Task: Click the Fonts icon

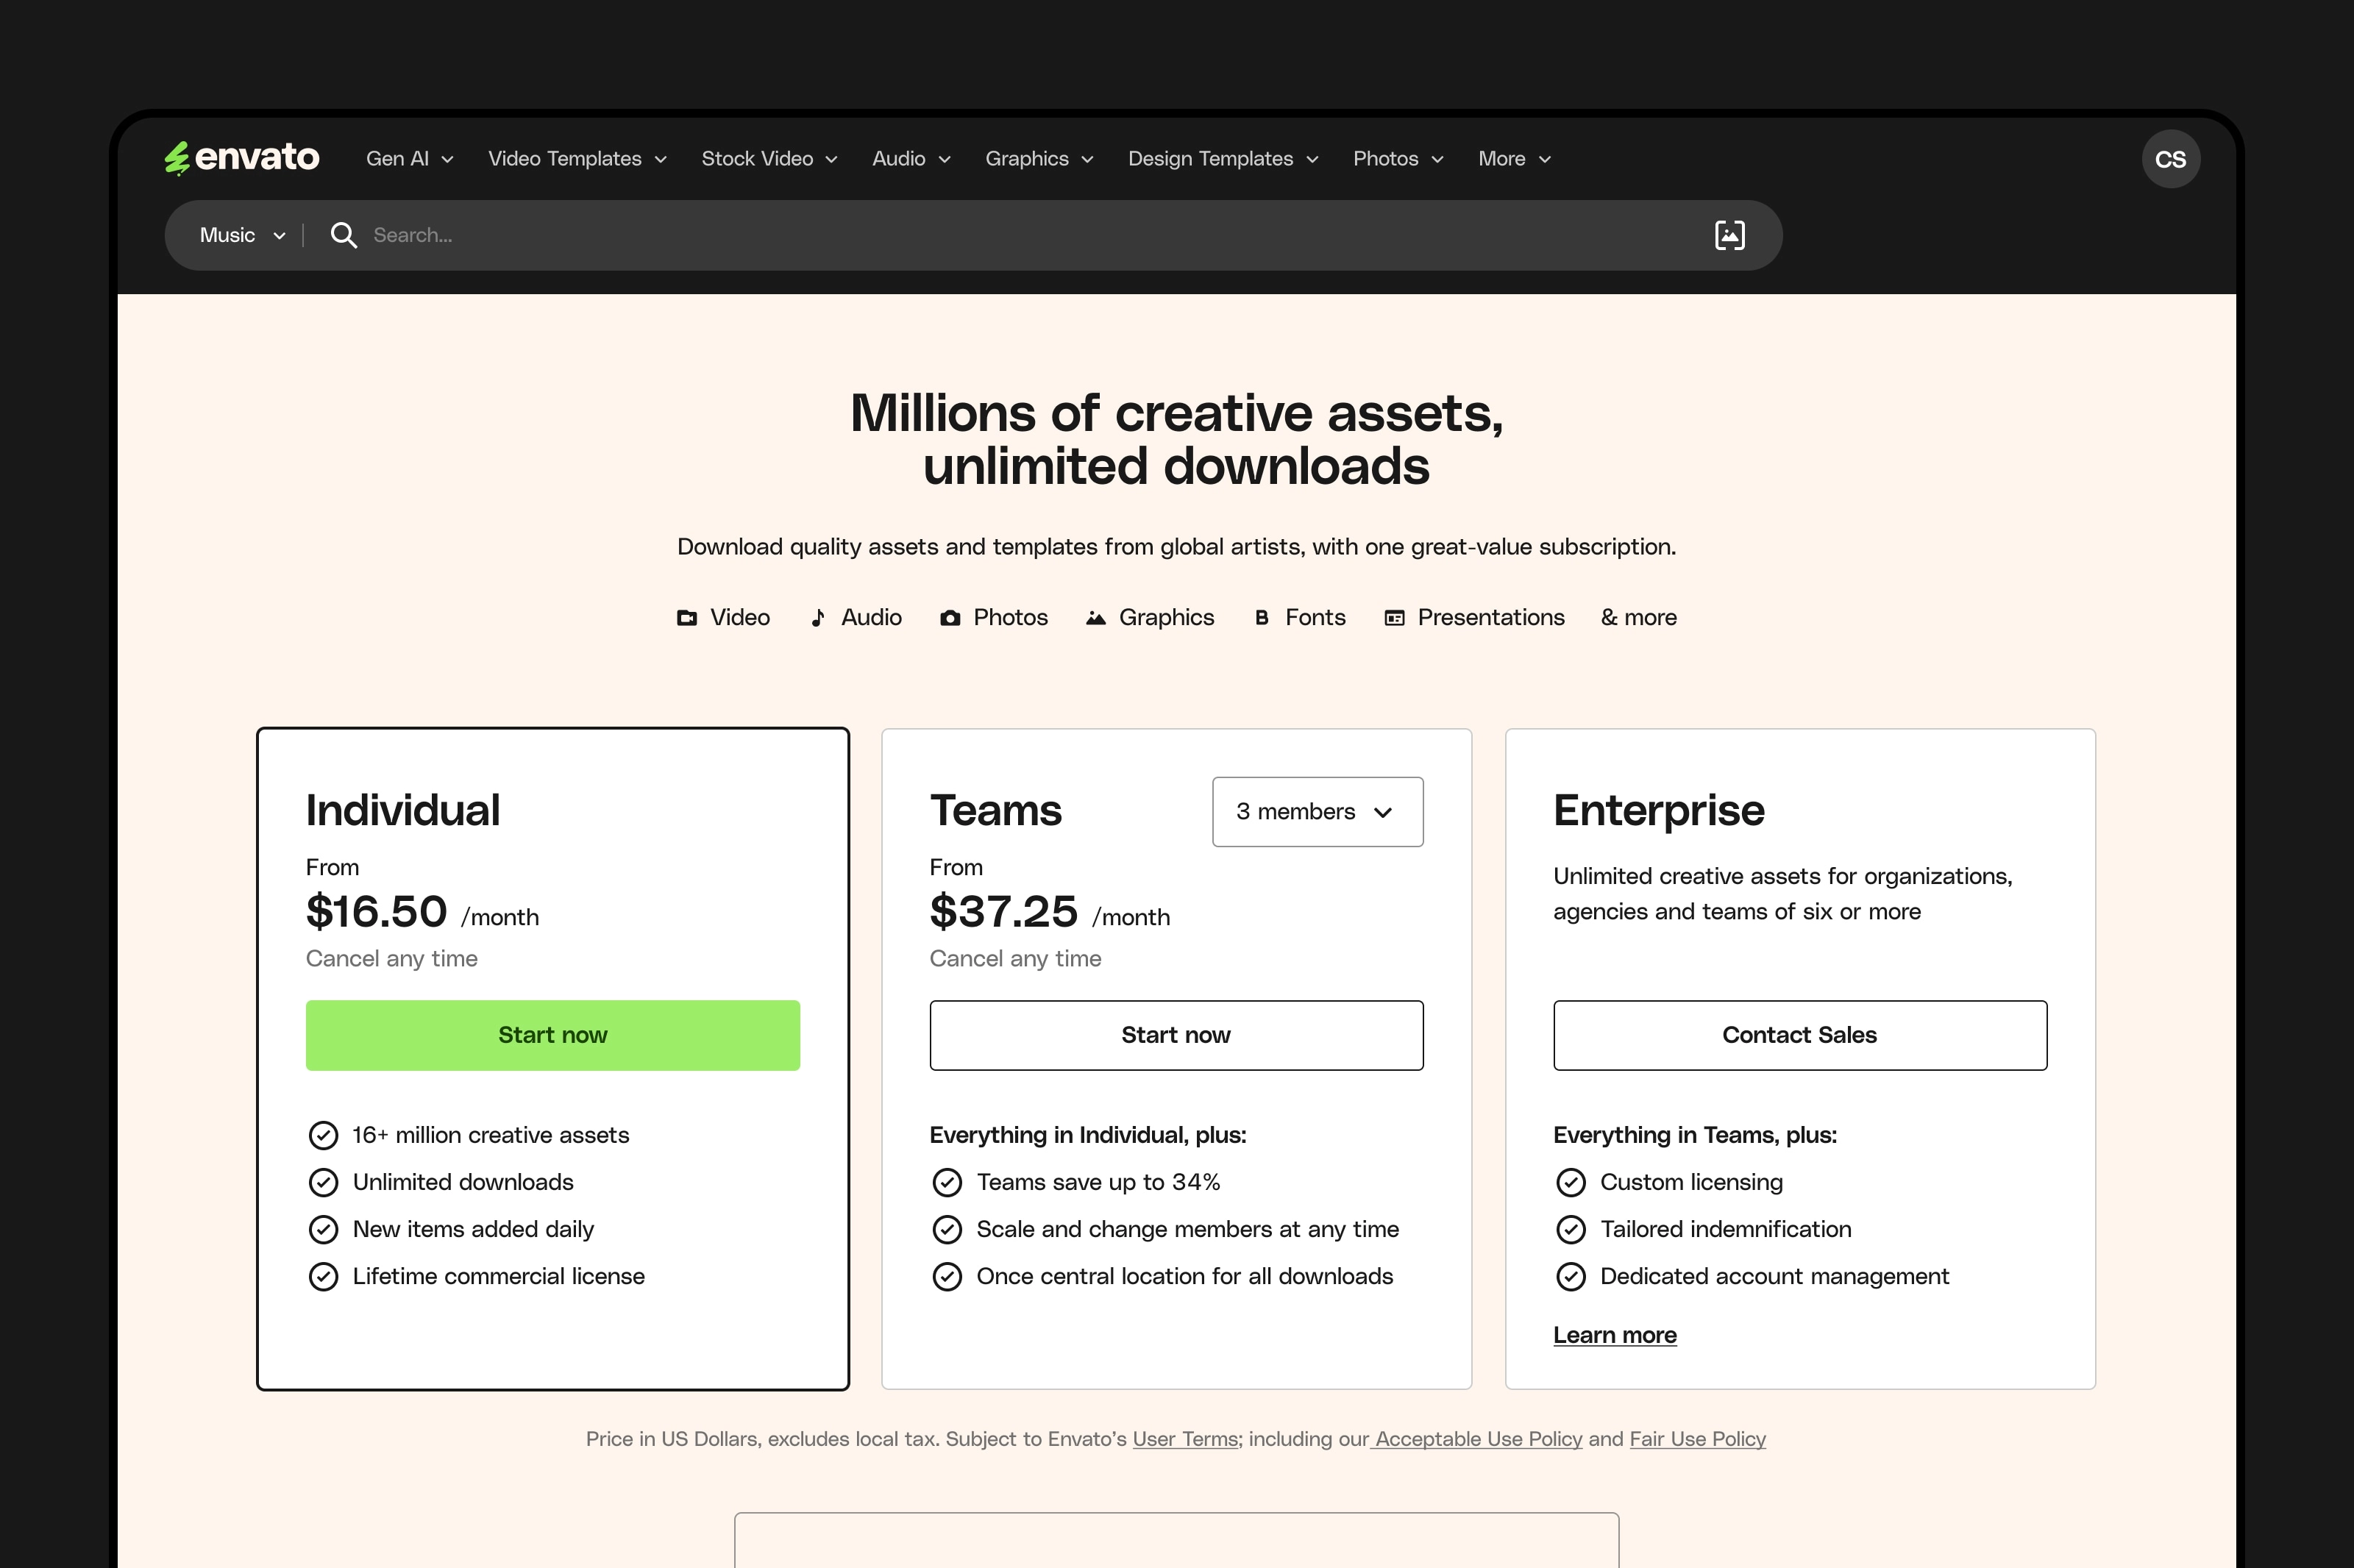Action: (x=1262, y=618)
